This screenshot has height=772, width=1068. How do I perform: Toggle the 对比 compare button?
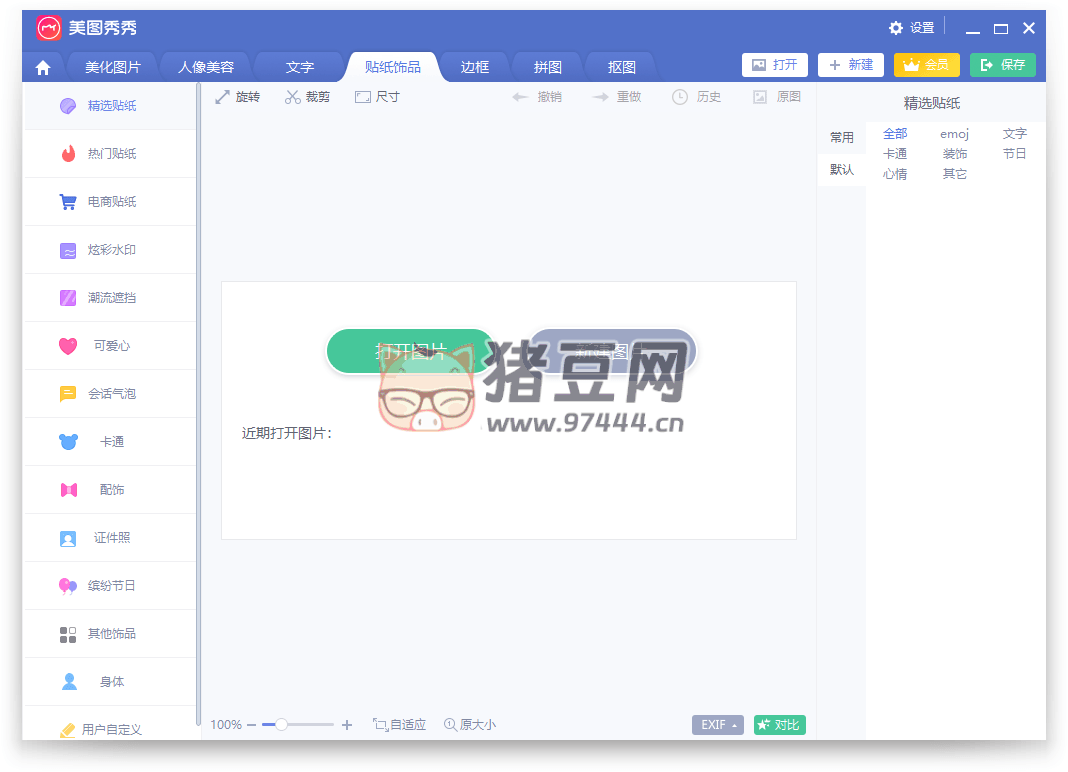[780, 725]
